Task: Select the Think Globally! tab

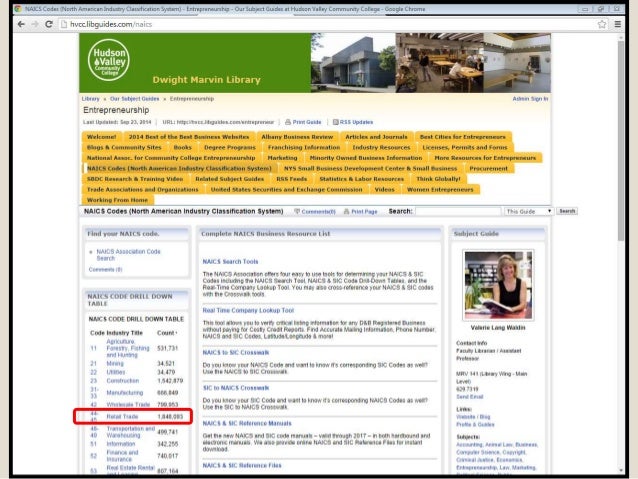Action: [x=438, y=179]
